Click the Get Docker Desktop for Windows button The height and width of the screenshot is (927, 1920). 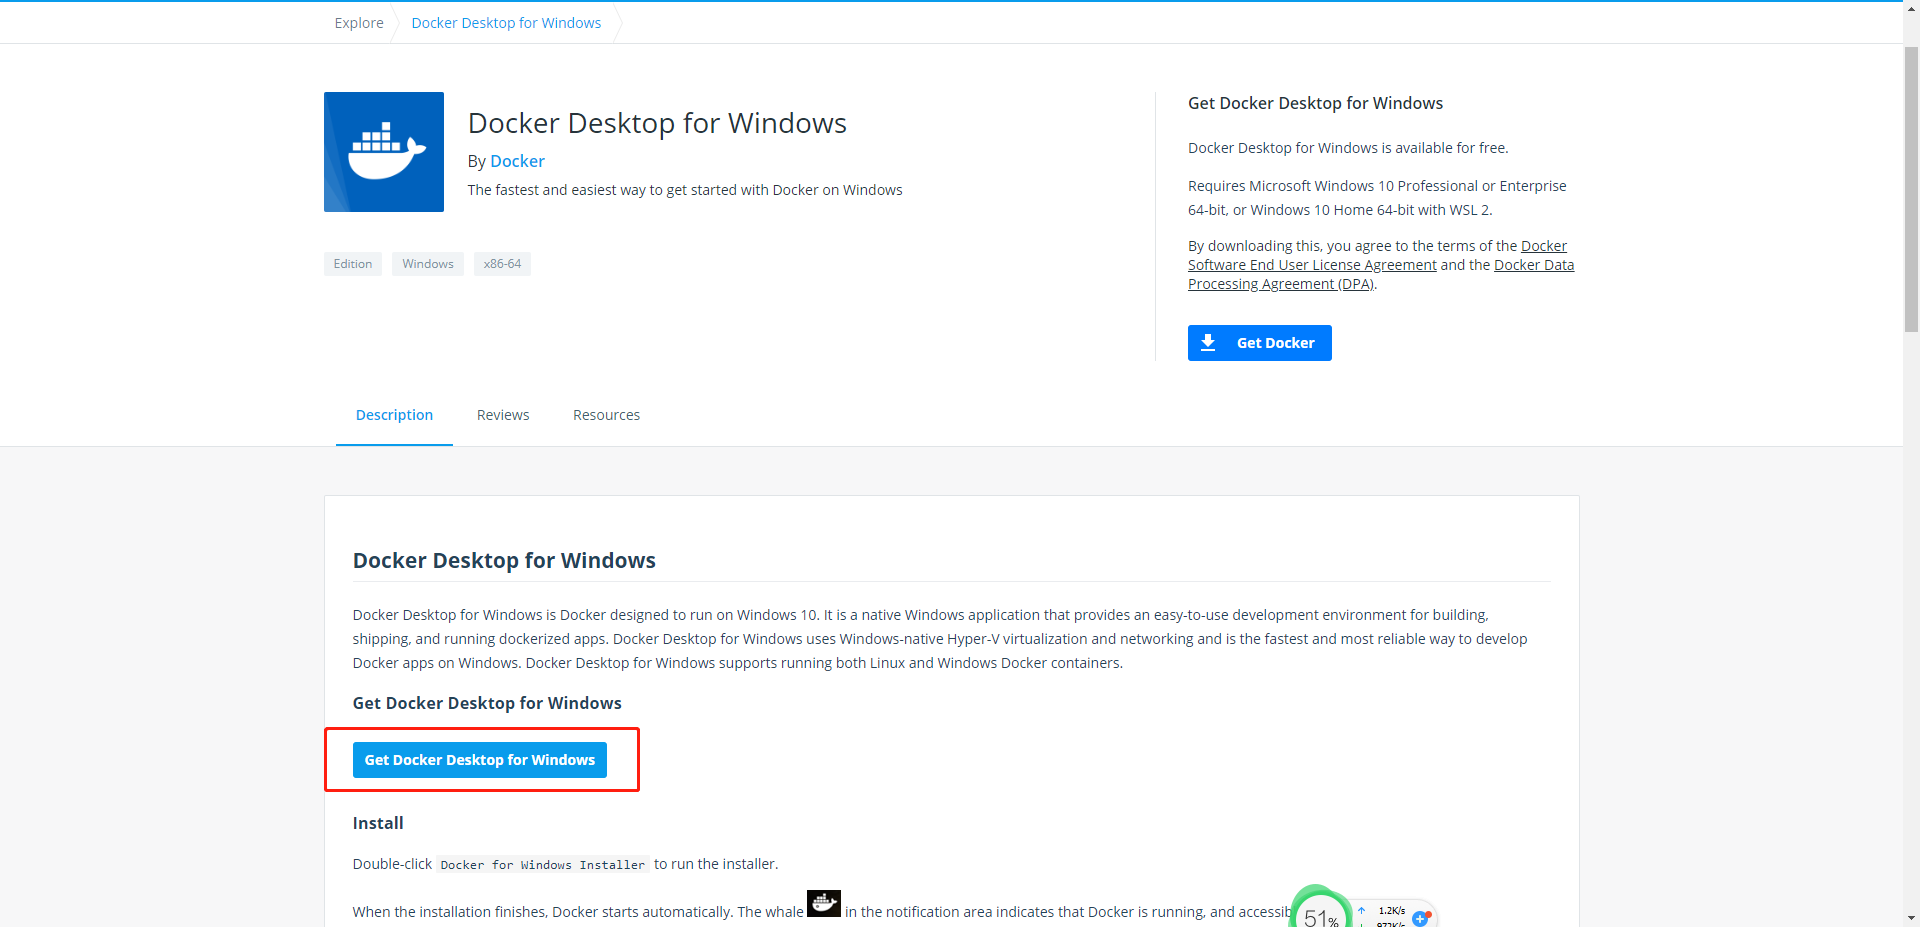click(479, 759)
